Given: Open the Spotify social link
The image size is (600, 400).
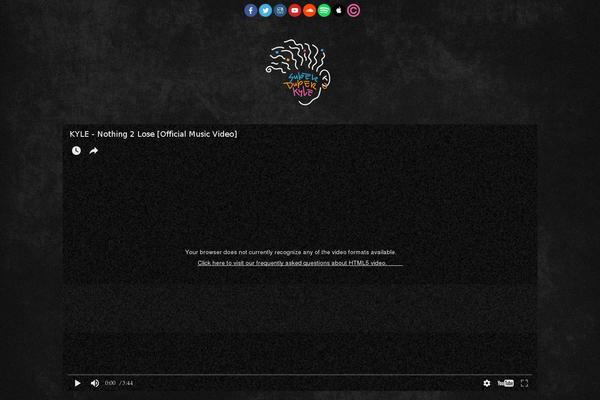Looking at the screenshot, I should point(324,10).
